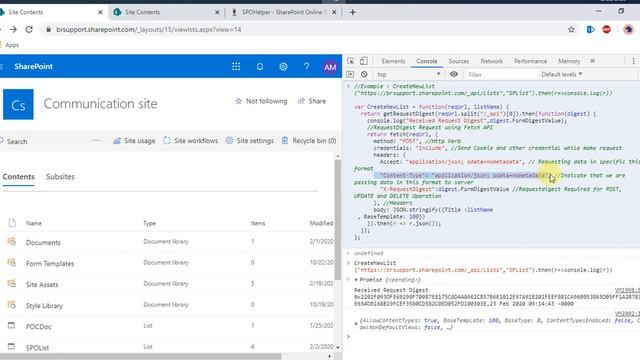Click the Apps bookmark
640x360 pixels.
pos(12,45)
